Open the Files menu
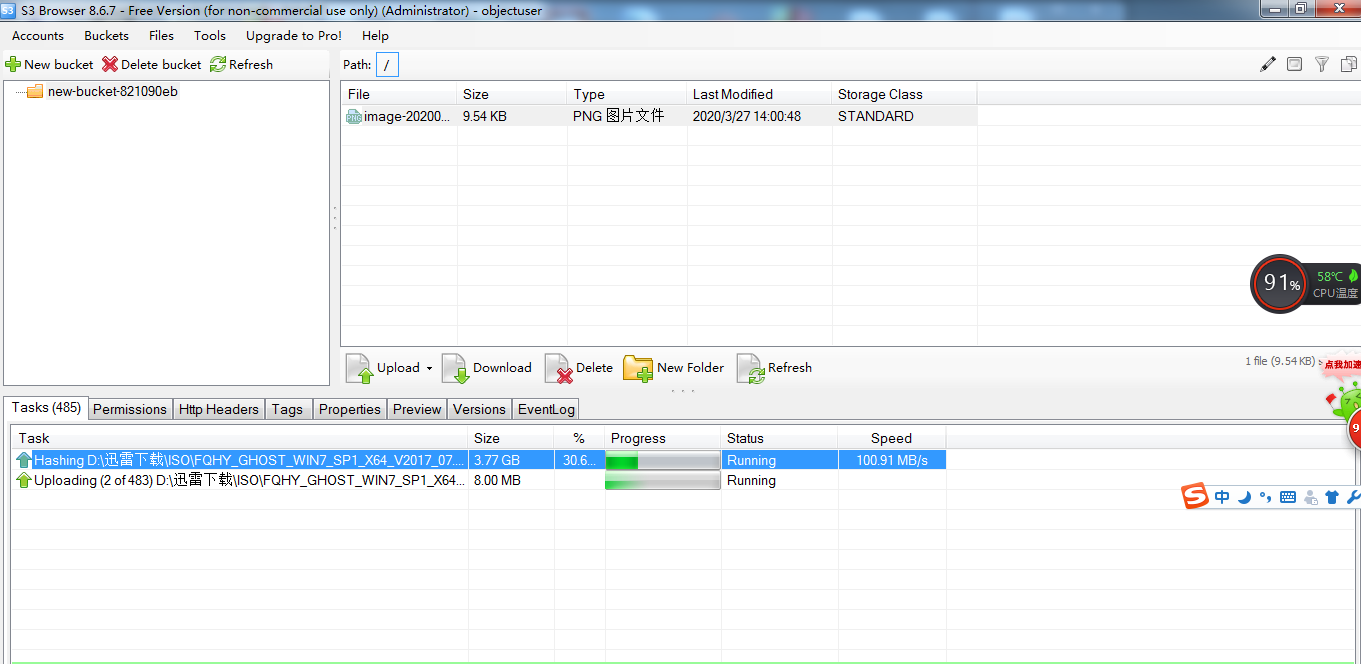The image size is (1361, 664). tap(161, 35)
